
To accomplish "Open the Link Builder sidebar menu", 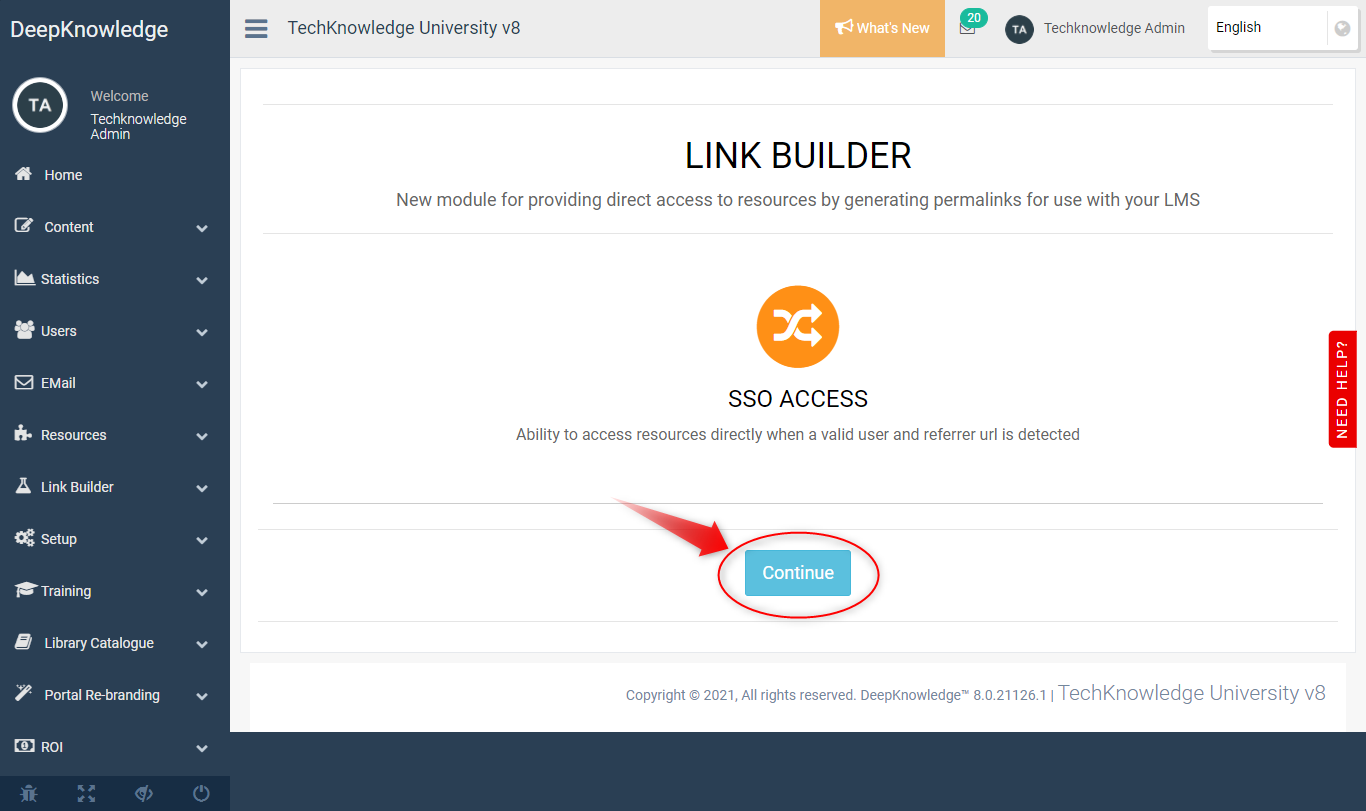I will (115, 487).
